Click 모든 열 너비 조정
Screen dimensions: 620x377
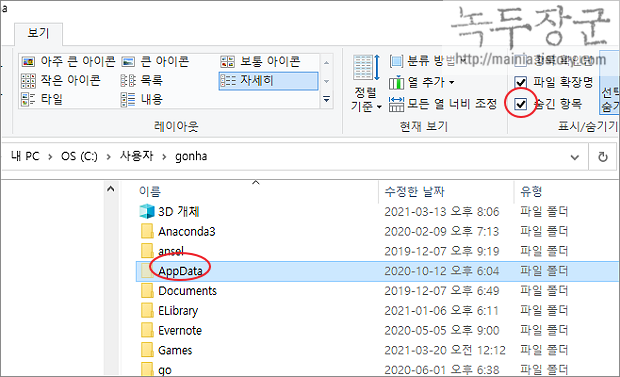[443, 104]
